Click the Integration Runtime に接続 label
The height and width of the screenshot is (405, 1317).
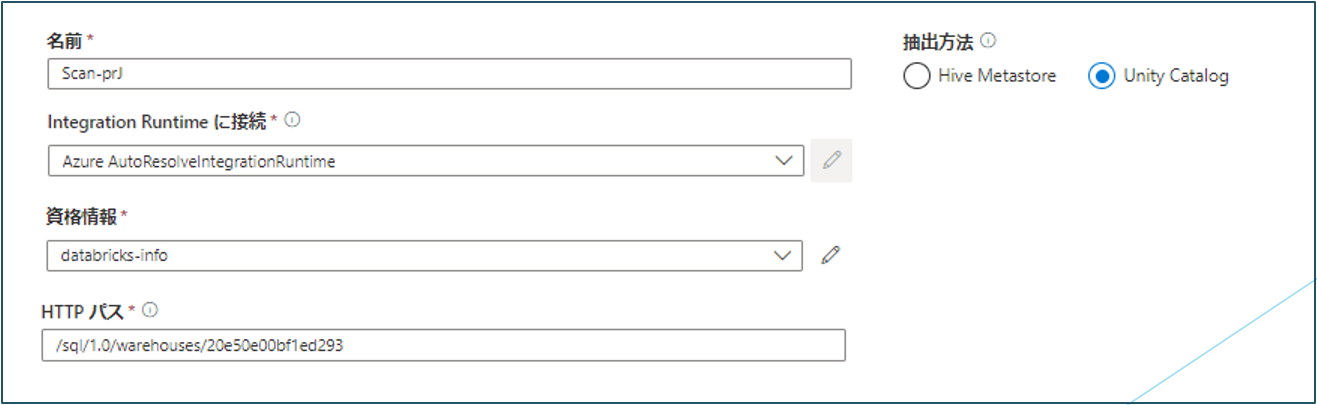point(157,121)
